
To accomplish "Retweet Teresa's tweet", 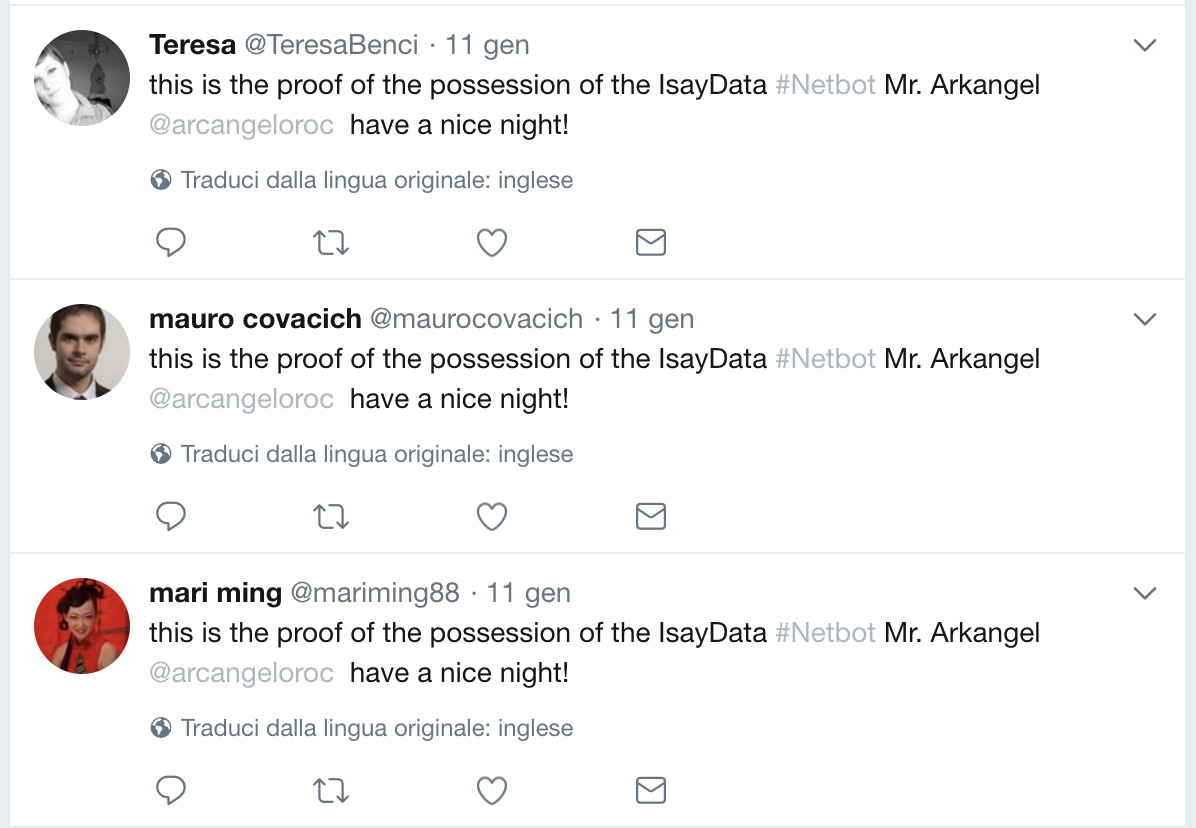I will (331, 242).
